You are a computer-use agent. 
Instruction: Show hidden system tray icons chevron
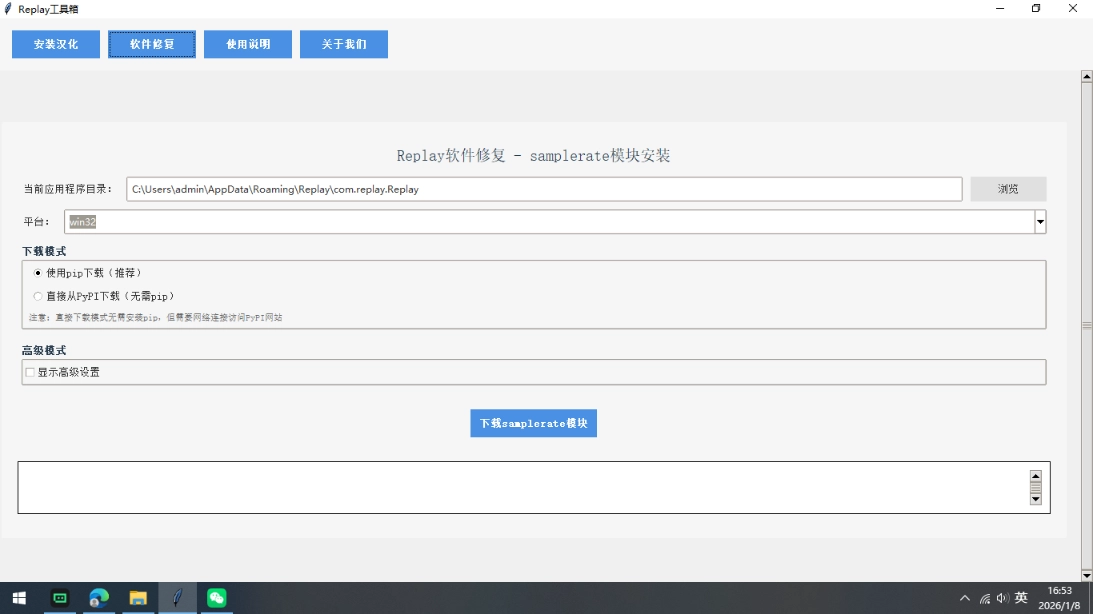click(965, 598)
